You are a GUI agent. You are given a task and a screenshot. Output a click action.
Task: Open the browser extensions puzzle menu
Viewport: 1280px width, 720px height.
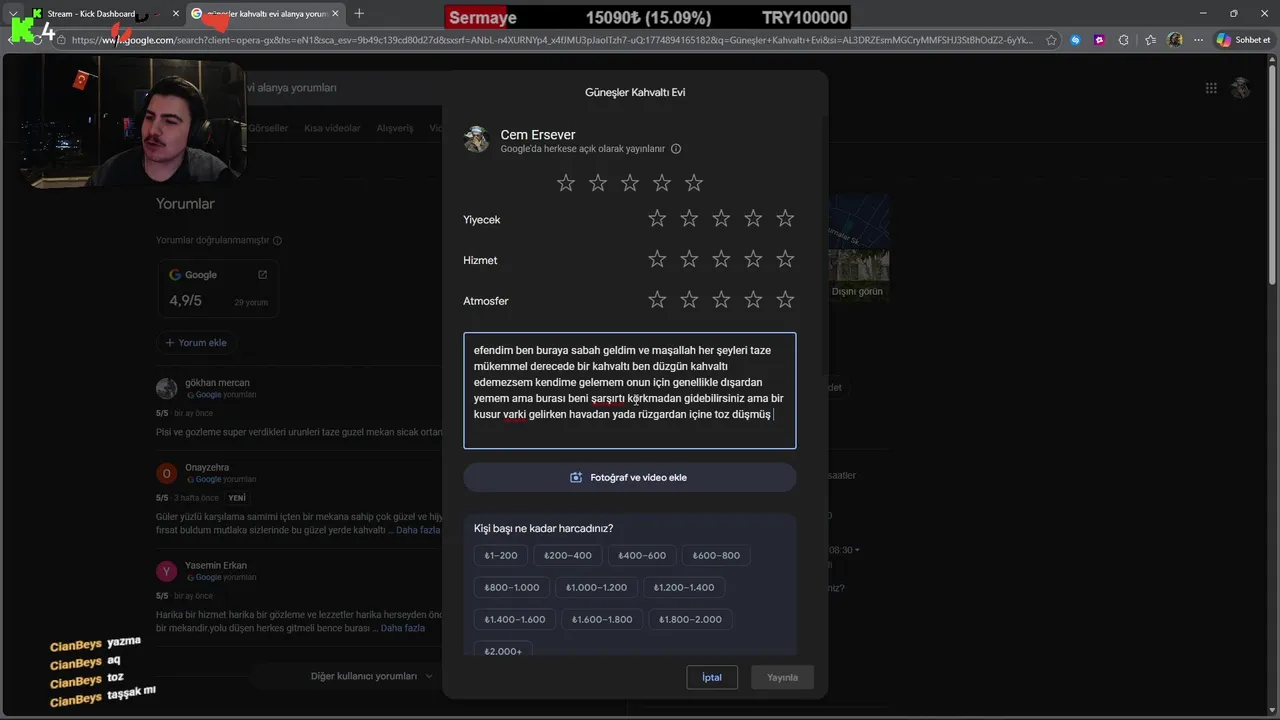(x=1124, y=40)
